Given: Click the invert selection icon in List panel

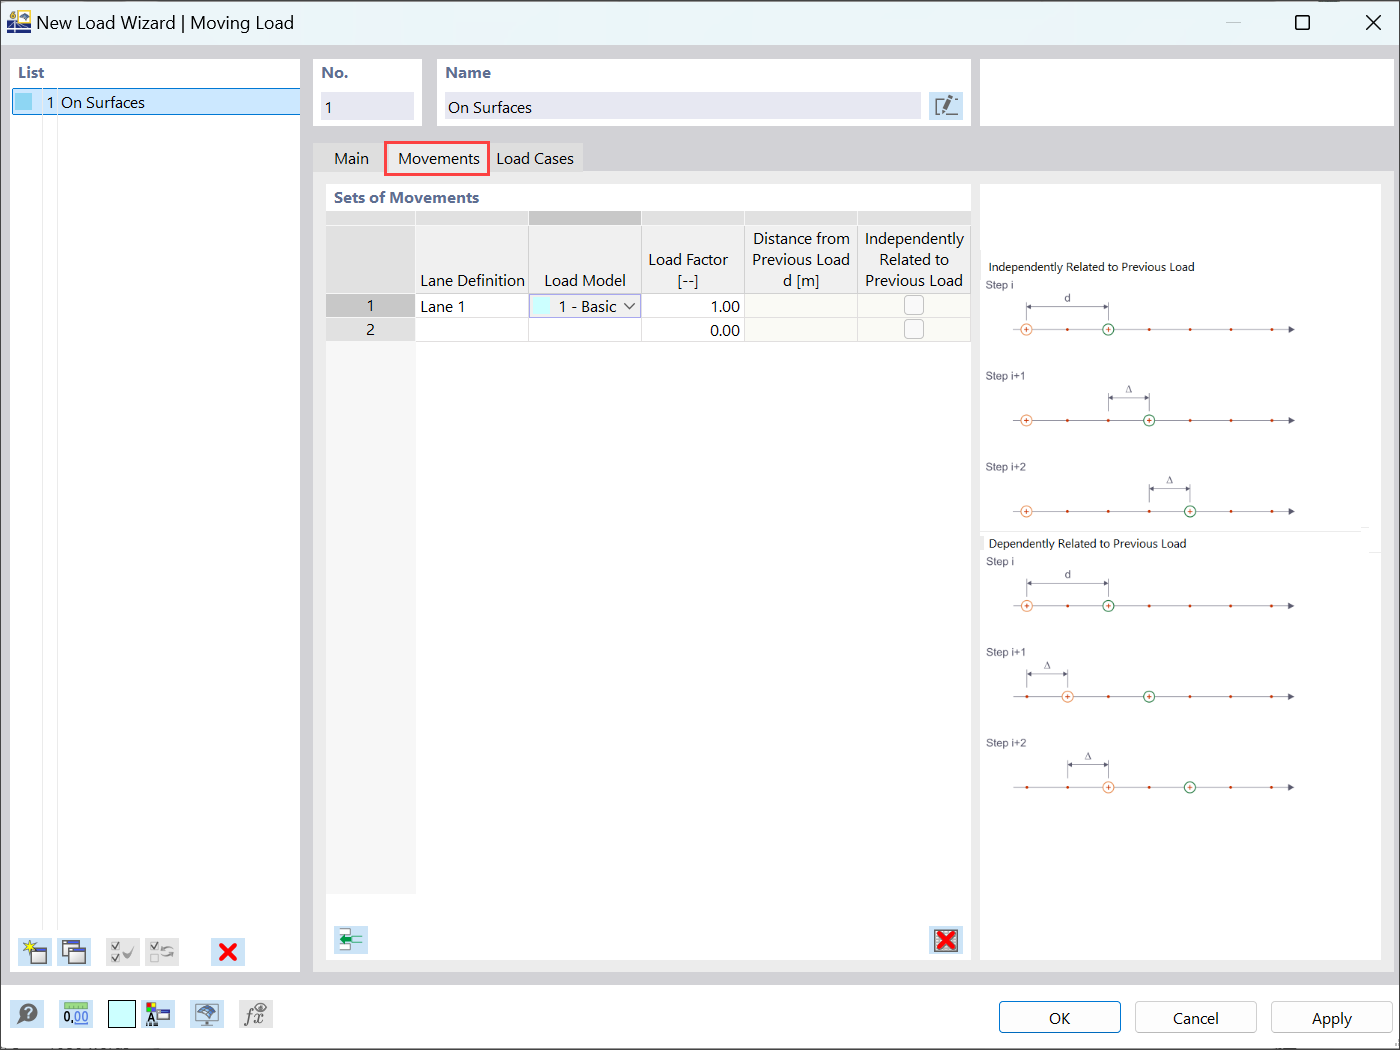Looking at the screenshot, I should [x=162, y=952].
